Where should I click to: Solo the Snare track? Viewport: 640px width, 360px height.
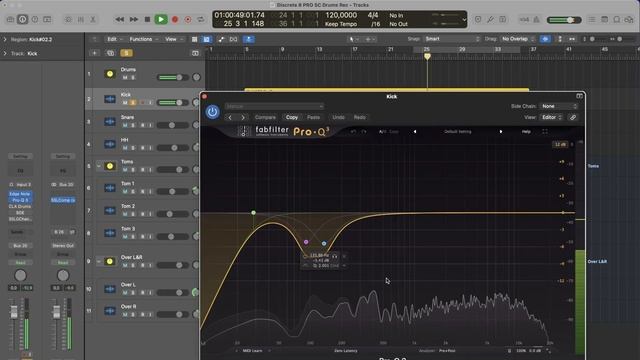click(133, 125)
